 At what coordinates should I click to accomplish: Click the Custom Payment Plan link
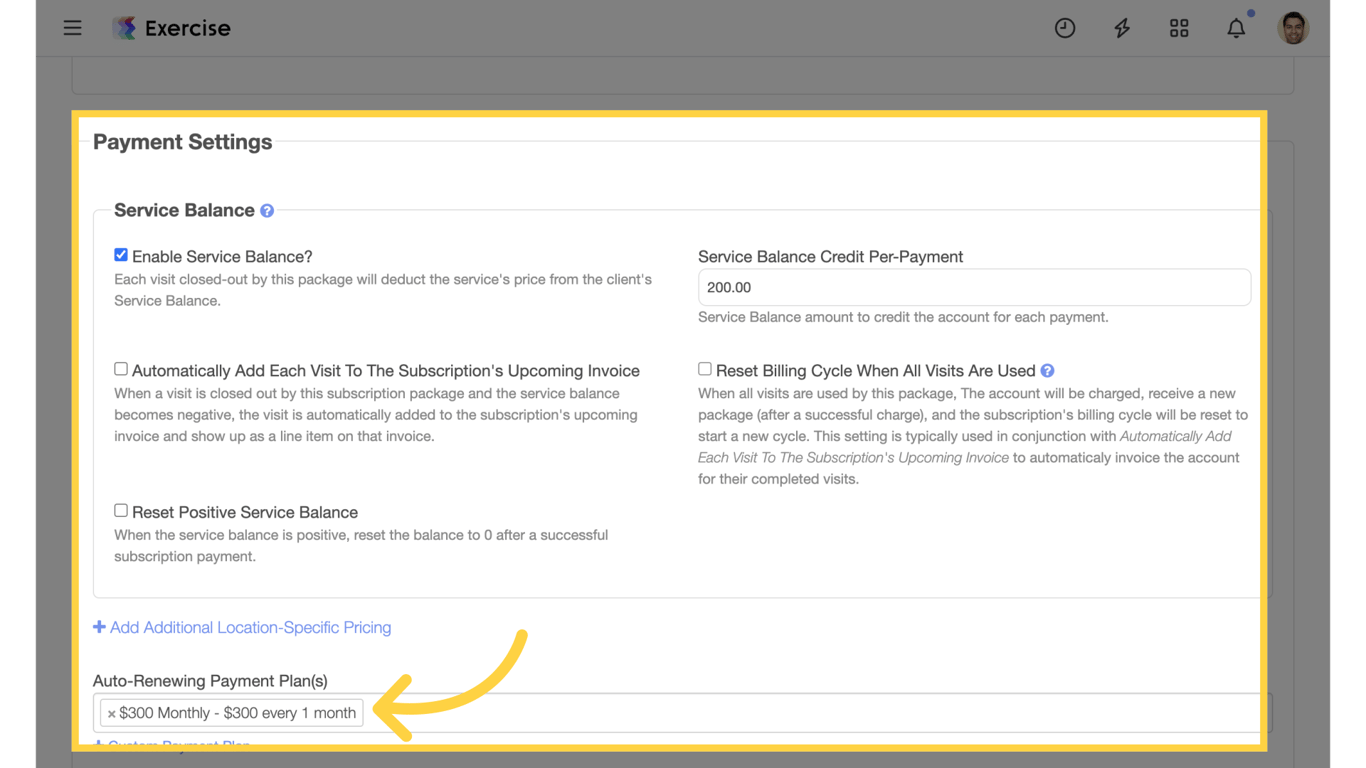[x=172, y=745]
